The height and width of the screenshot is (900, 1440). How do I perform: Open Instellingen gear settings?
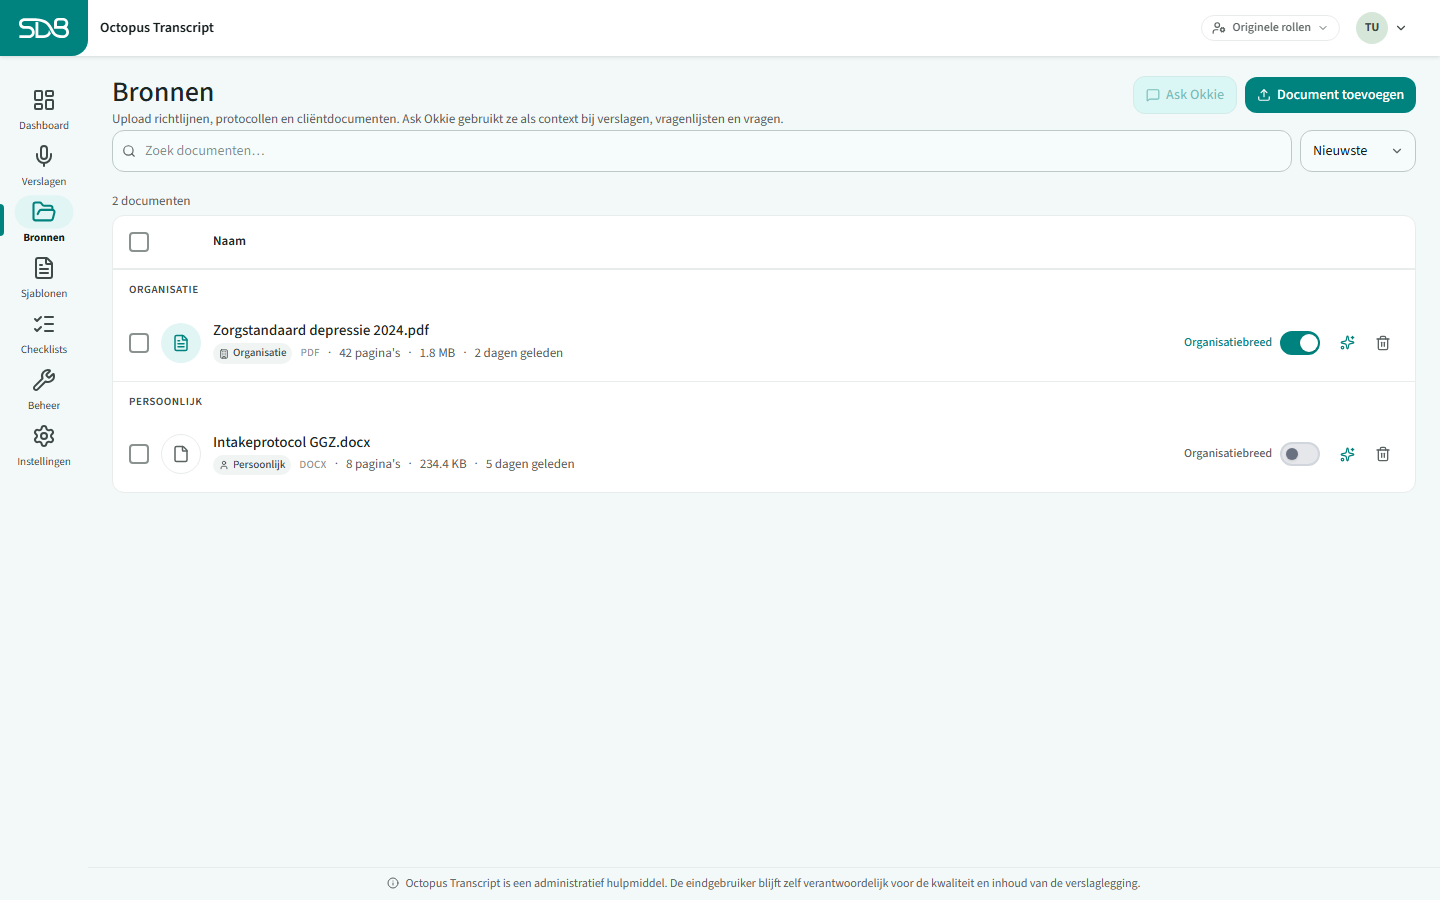44,445
